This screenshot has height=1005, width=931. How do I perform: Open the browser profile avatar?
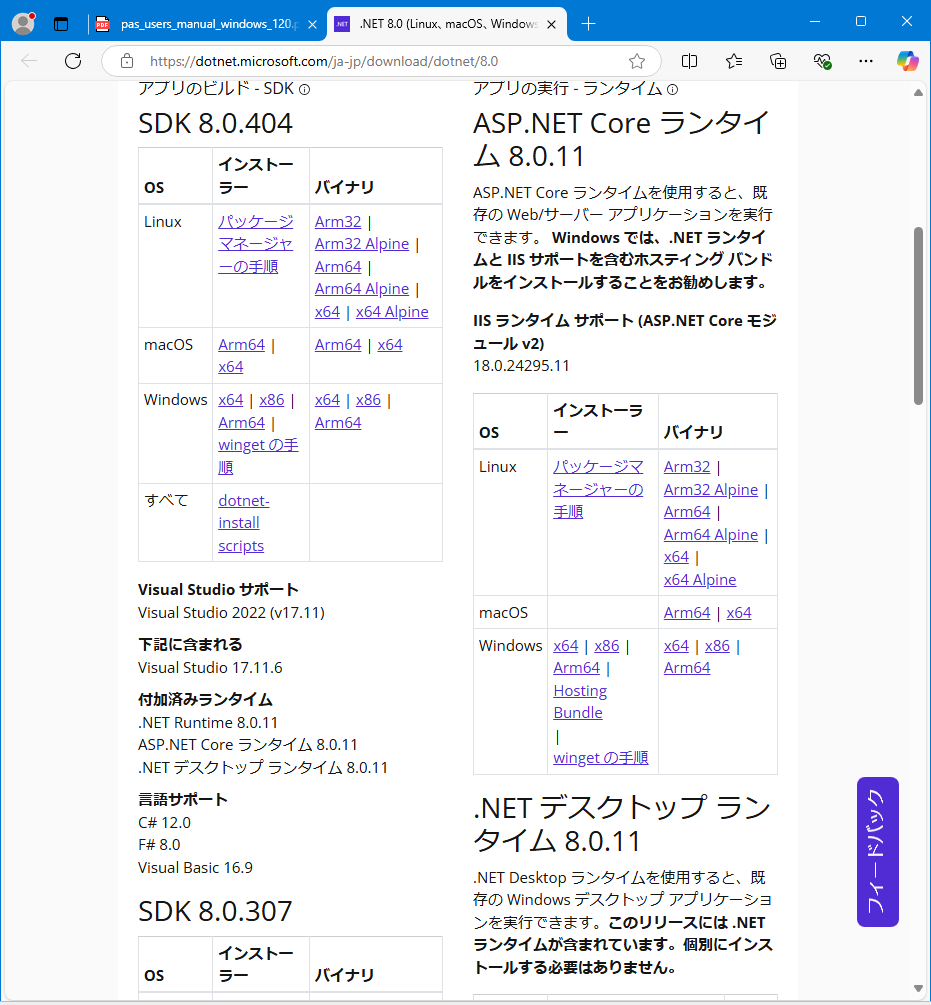coord(24,24)
